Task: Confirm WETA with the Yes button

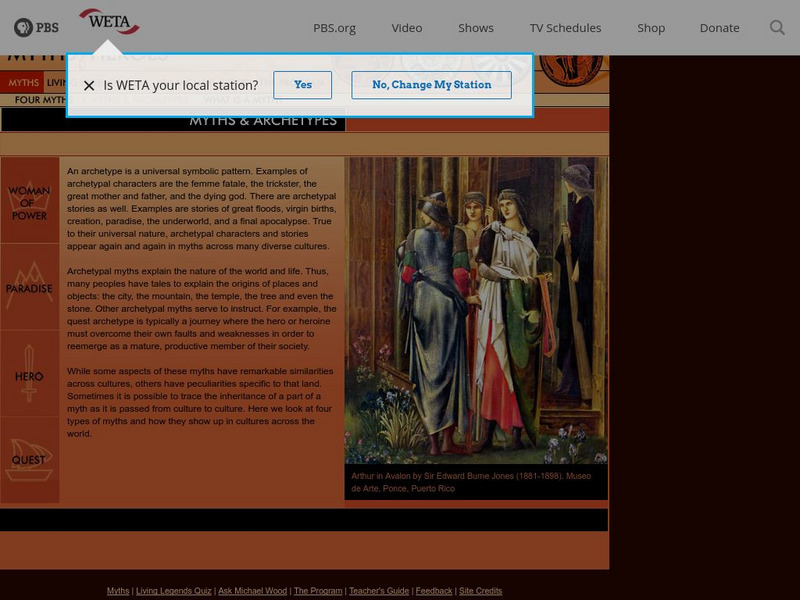Action: click(303, 85)
